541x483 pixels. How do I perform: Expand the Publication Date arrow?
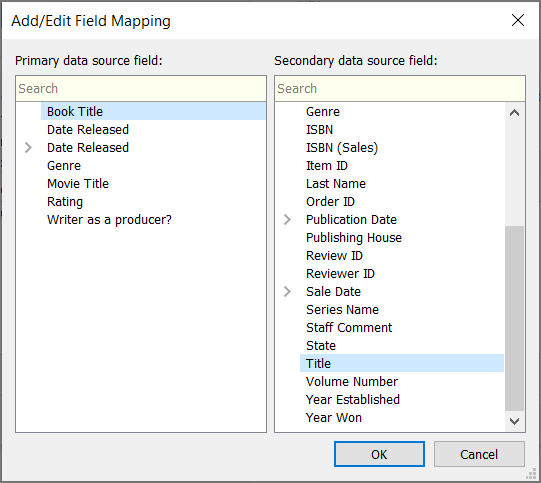(287, 219)
